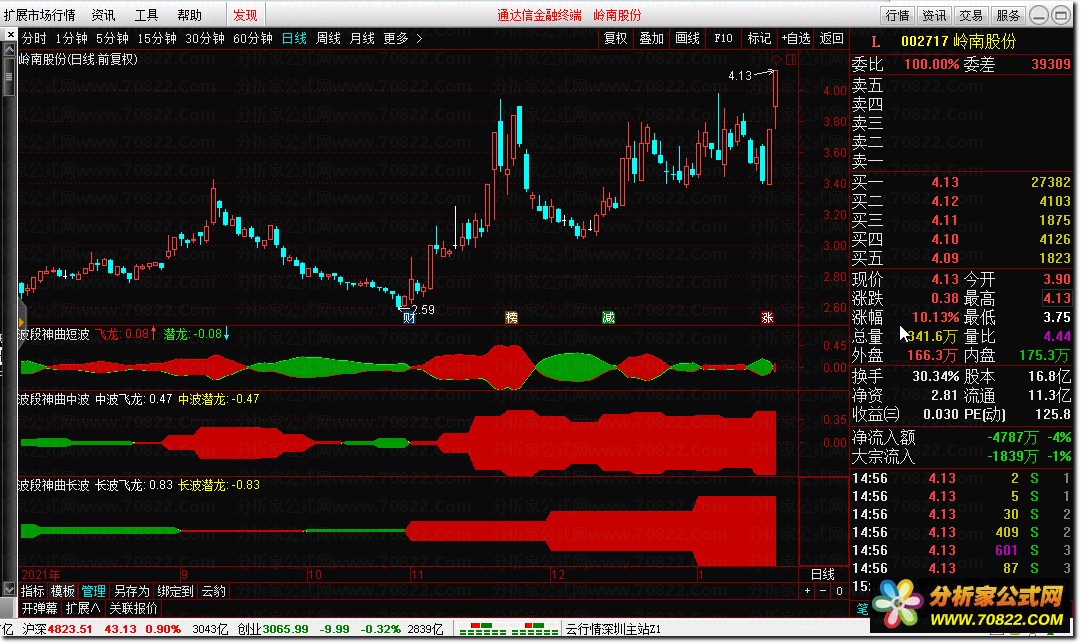Activate the 画线 drawing tool
The image size is (1082, 644).
pos(687,39)
